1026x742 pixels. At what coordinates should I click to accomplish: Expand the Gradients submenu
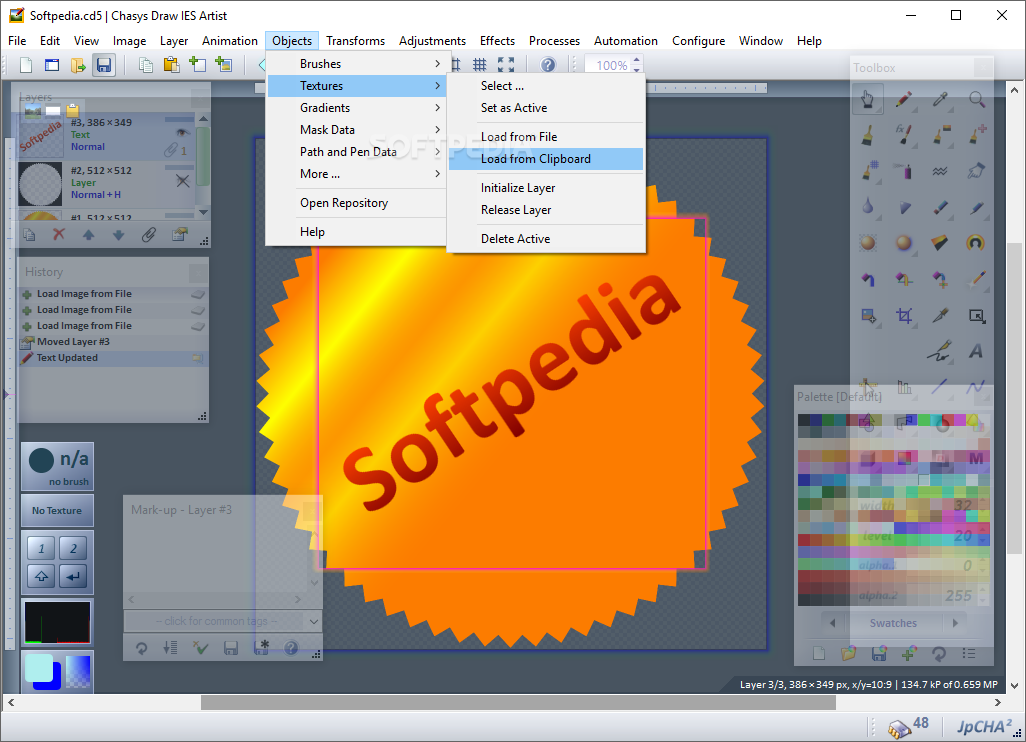tap(357, 108)
